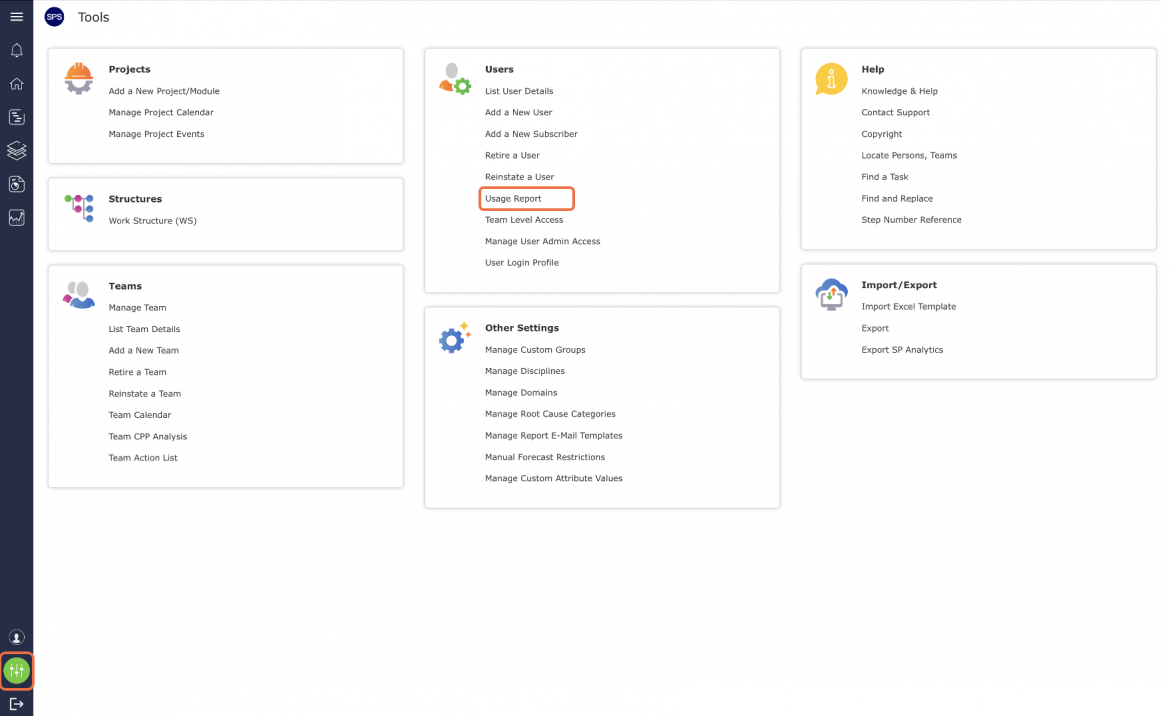Open the user profile icon in sidebar
The width and height of the screenshot is (1170, 716).
point(16,638)
